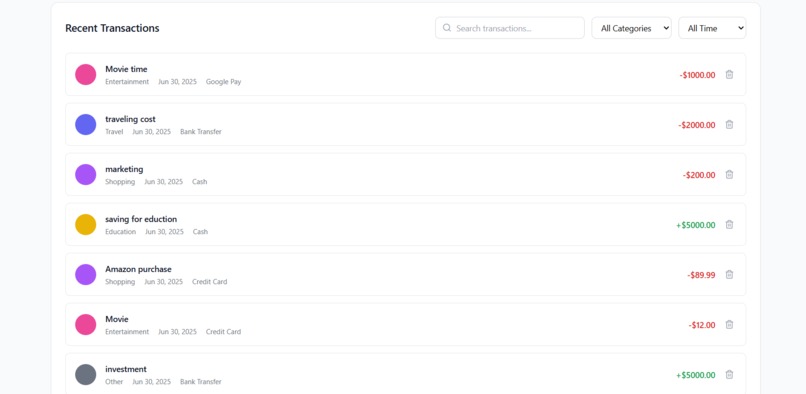Click the Recent Transactions heading
This screenshot has height=394, width=806.
pos(112,28)
